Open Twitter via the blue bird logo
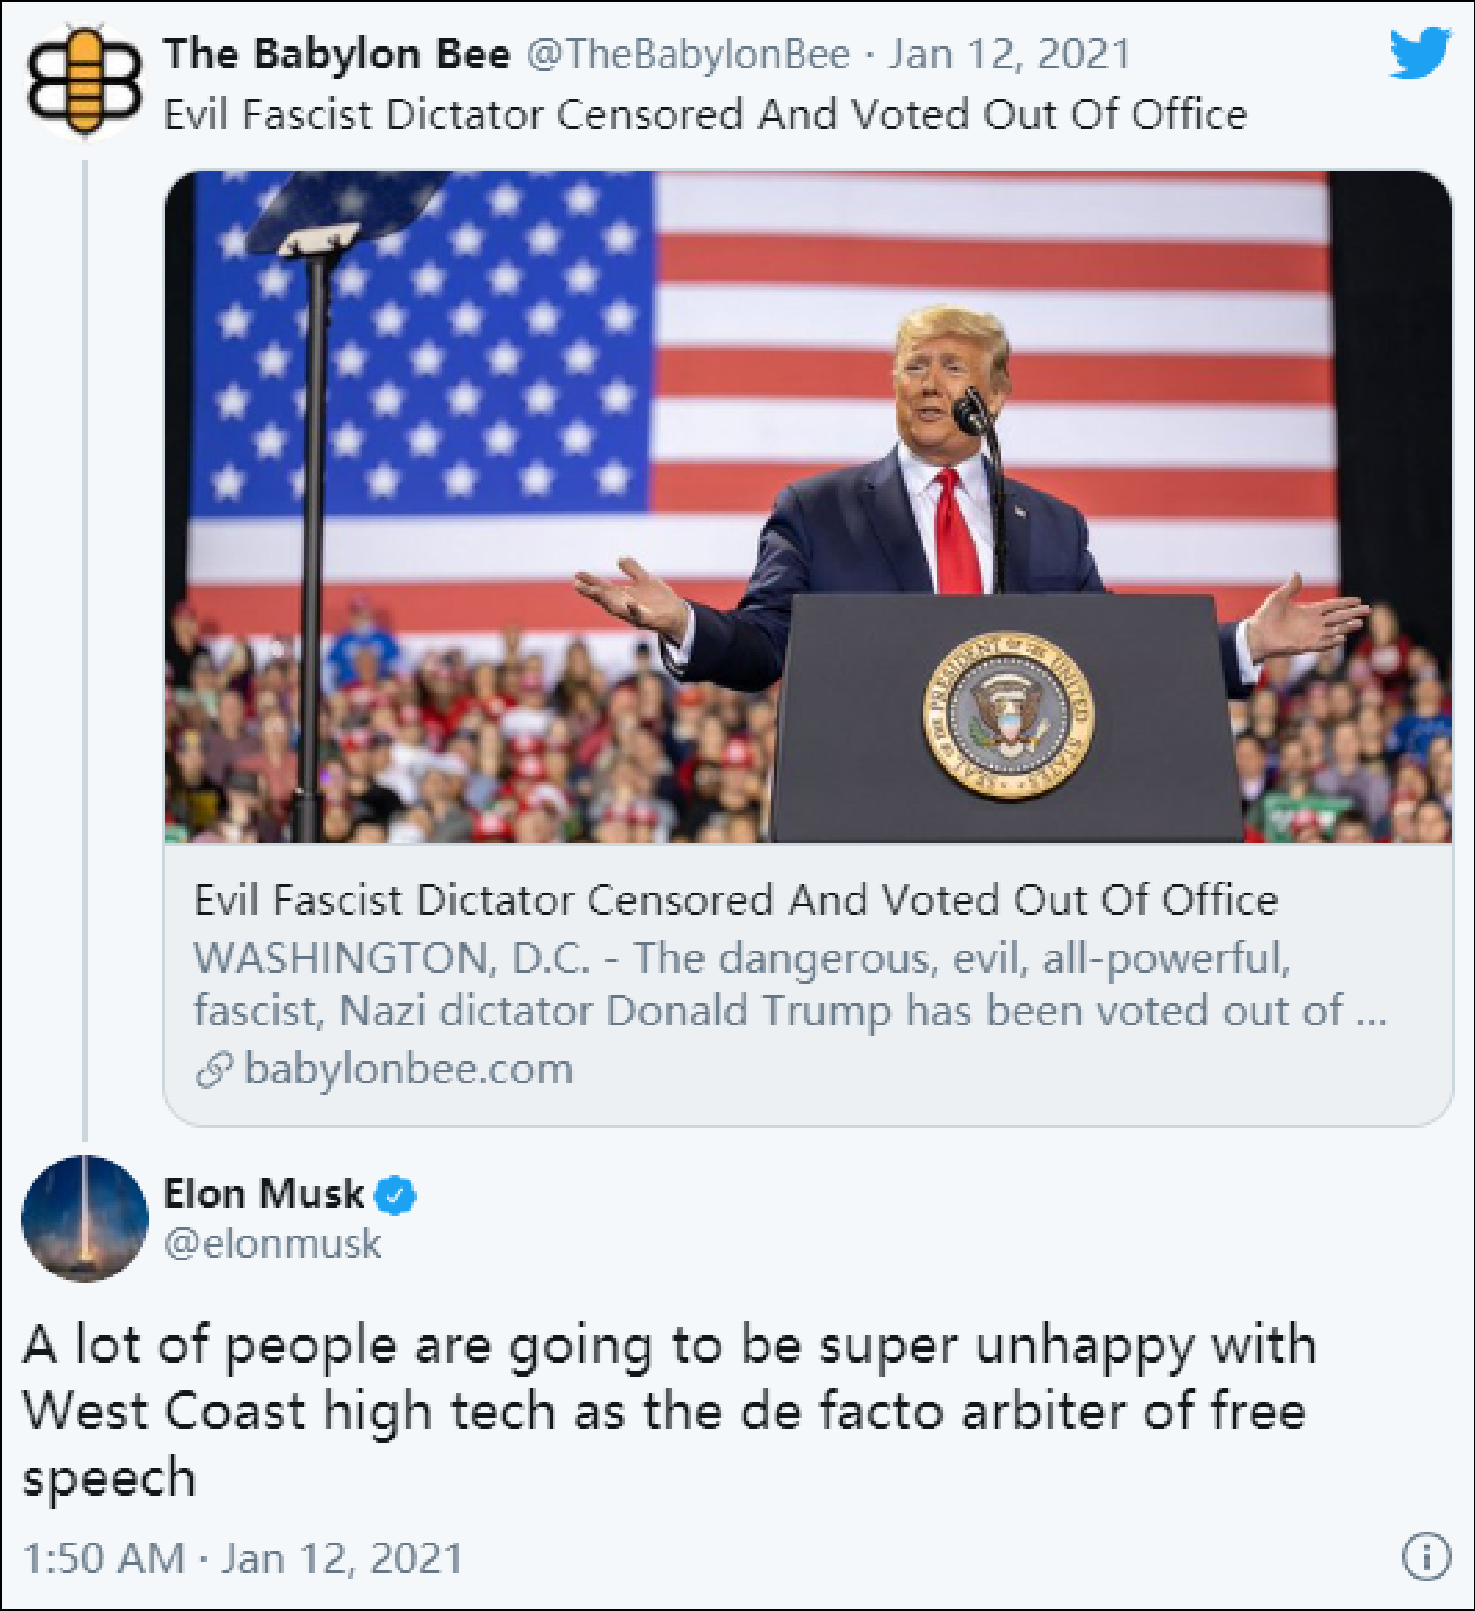 [x=1419, y=53]
